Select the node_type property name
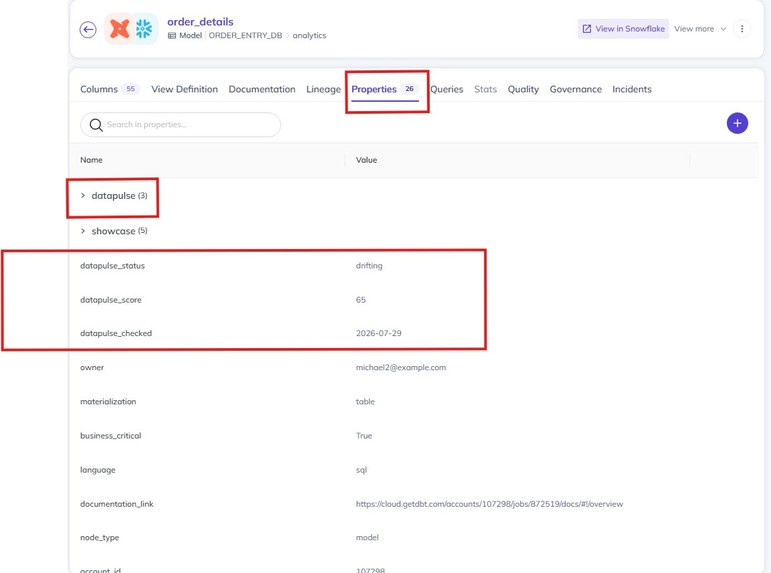 tap(100, 538)
